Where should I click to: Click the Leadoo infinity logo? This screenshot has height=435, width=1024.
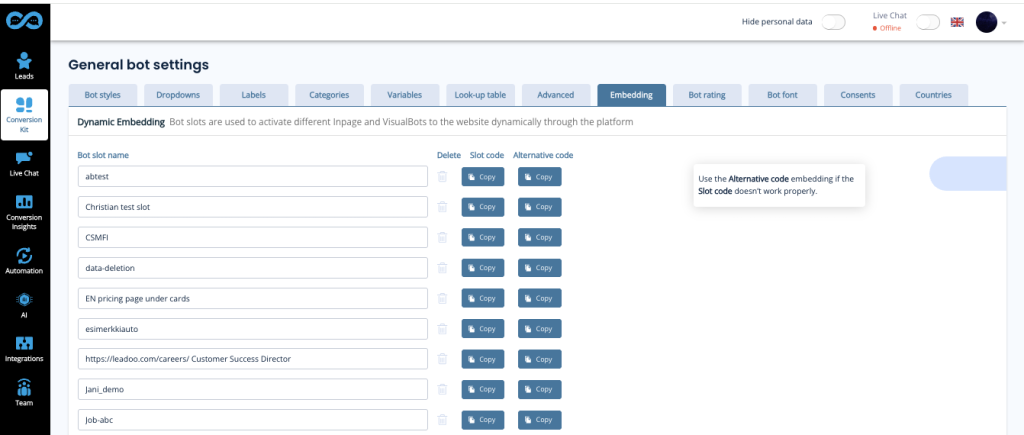(x=25, y=21)
